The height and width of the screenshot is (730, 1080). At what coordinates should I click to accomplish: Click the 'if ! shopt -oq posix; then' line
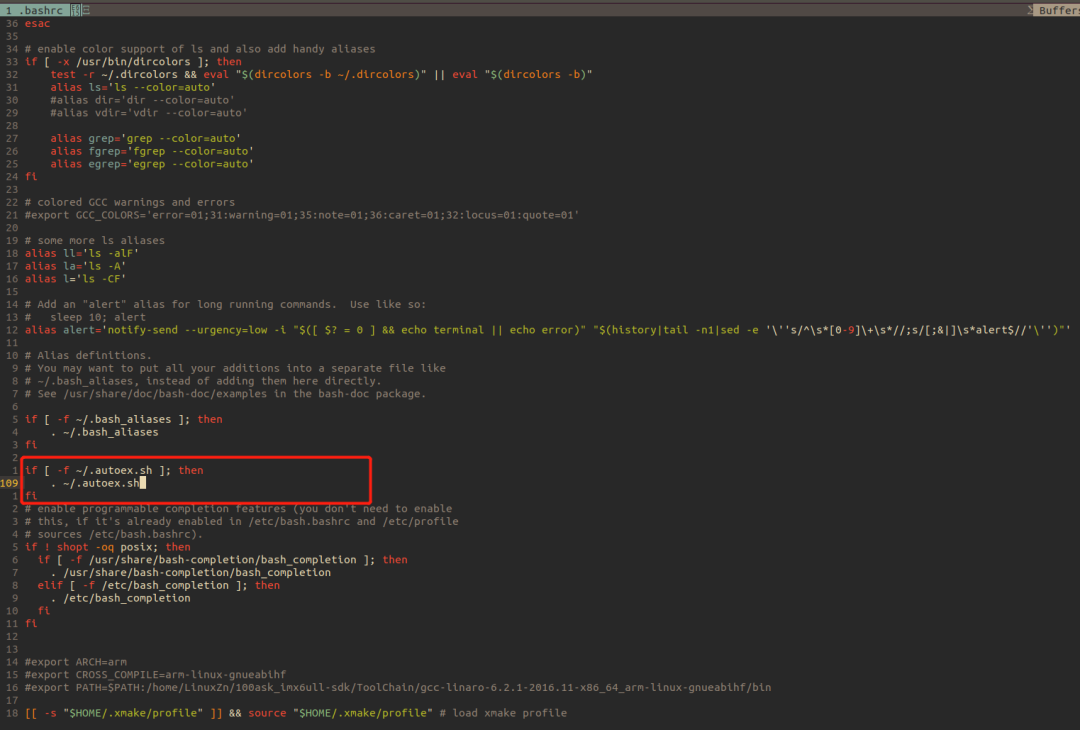(107, 547)
